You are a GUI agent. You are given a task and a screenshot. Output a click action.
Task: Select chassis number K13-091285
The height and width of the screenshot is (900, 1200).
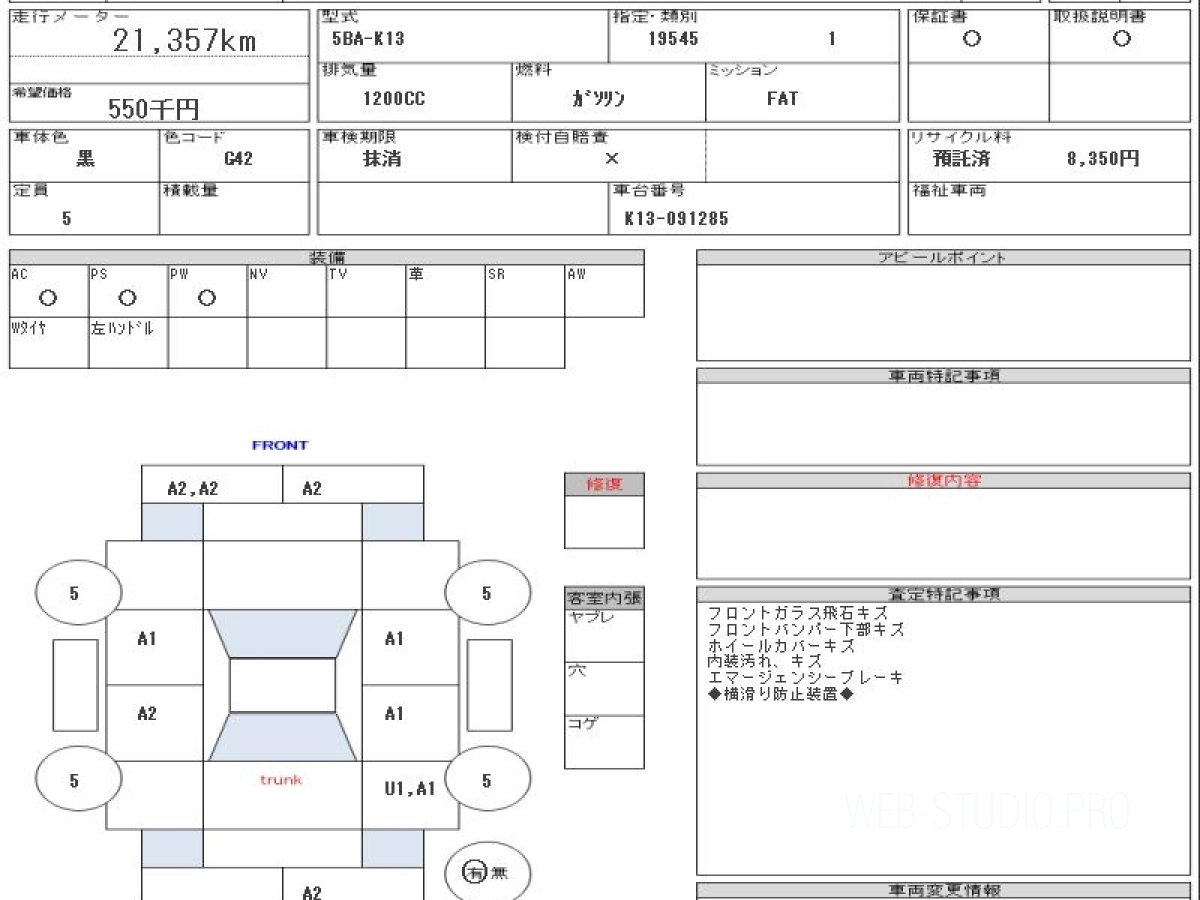click(x=676, y=218)
